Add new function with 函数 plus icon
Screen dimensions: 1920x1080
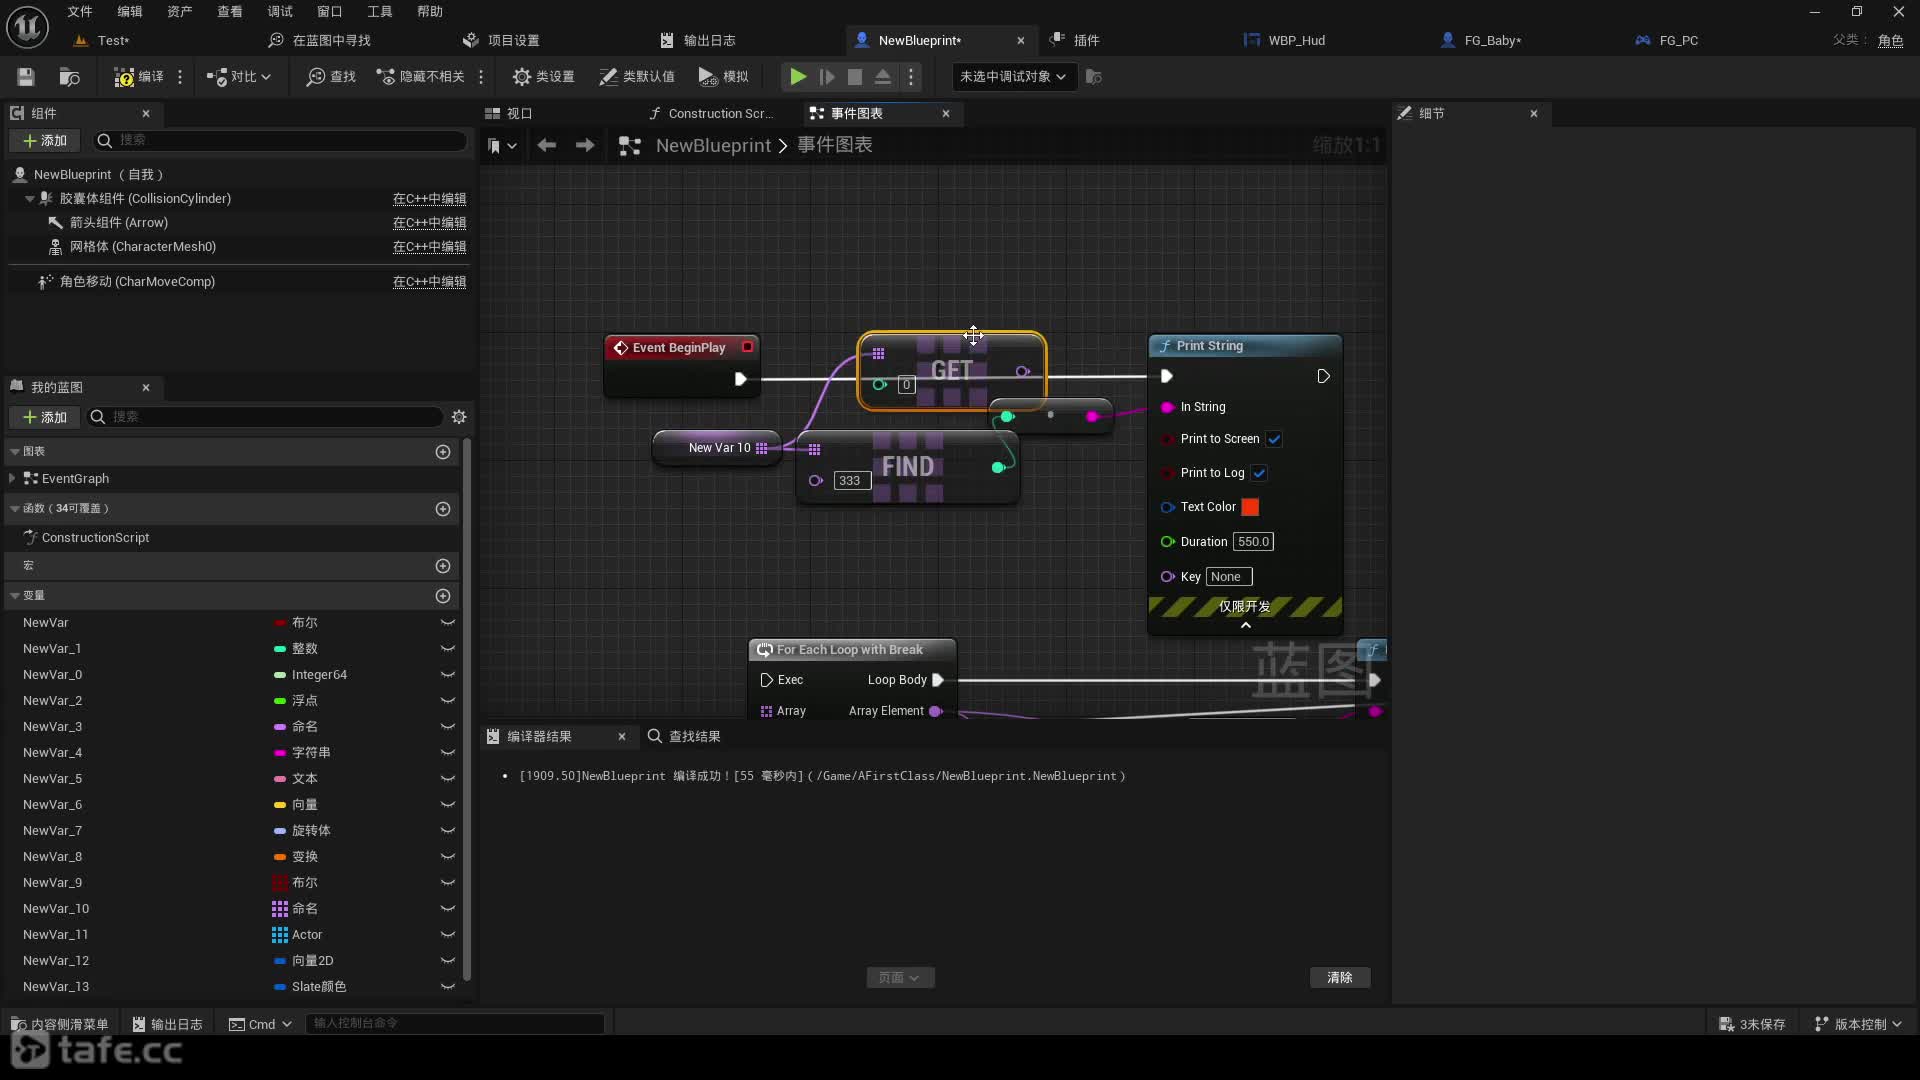tap(443, 509)
